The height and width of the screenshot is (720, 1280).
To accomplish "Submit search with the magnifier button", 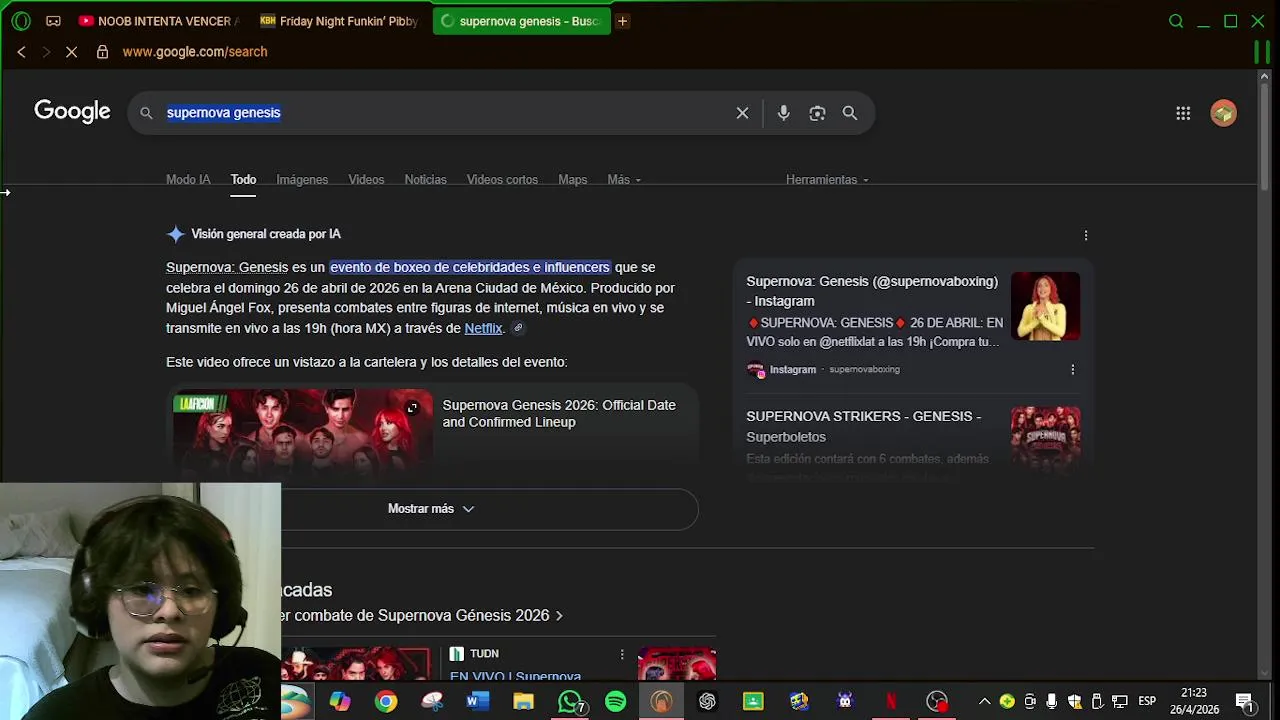I will point(850,113).
